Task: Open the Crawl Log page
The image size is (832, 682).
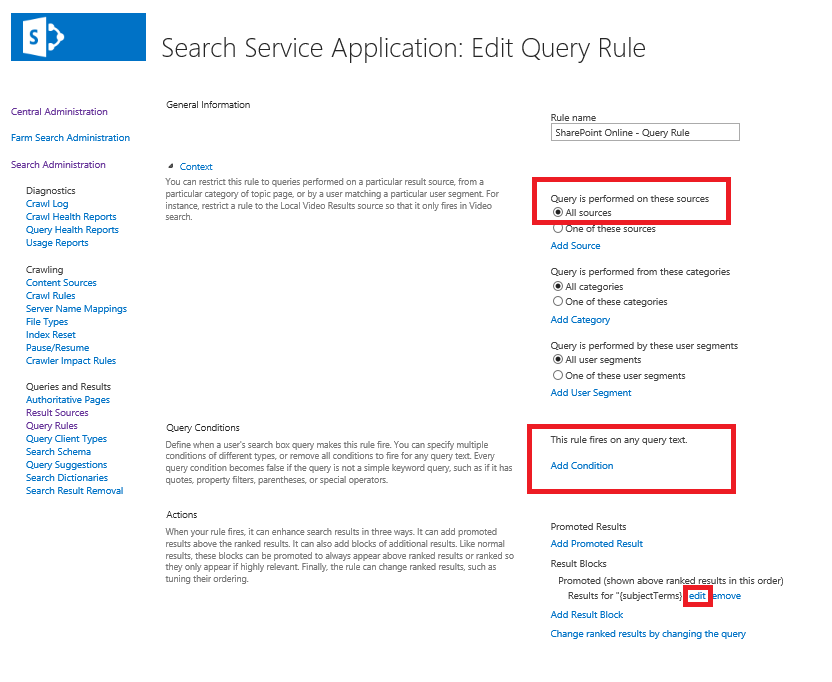Action: 46,203
